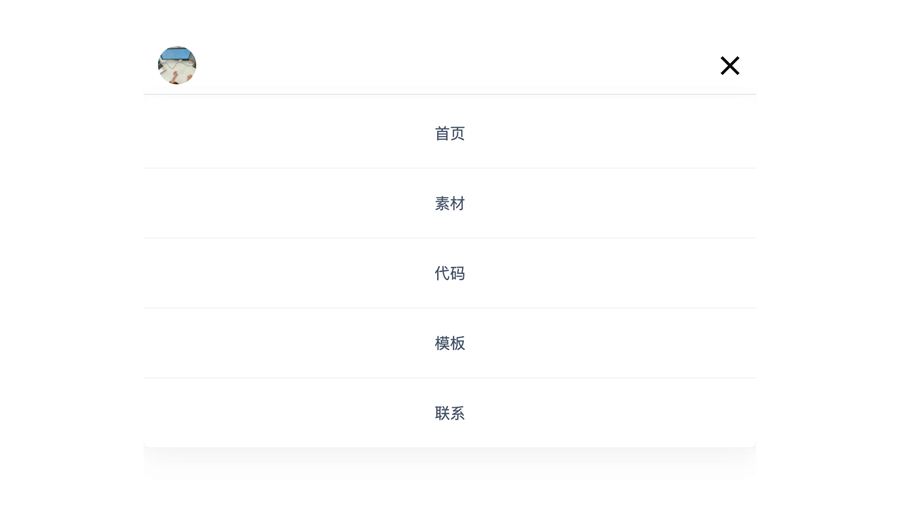The image size is (900, 522).
Task: Click the circular profile avatar
Action: pos(177,65)
